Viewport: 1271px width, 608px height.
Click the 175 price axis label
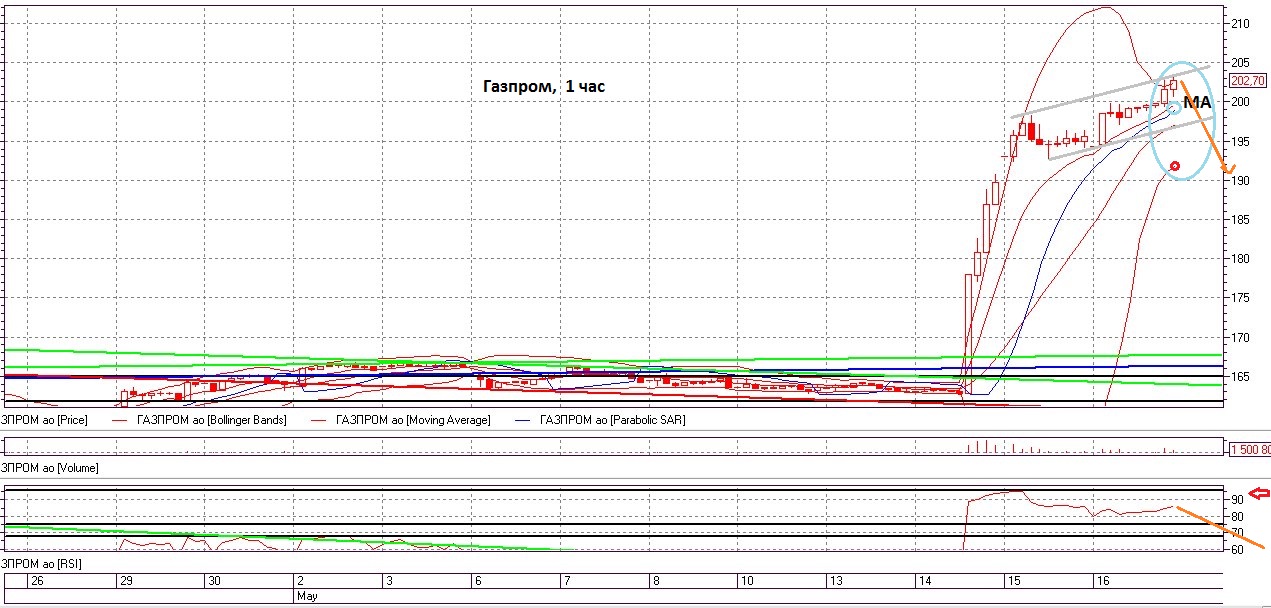(1241, 299)
